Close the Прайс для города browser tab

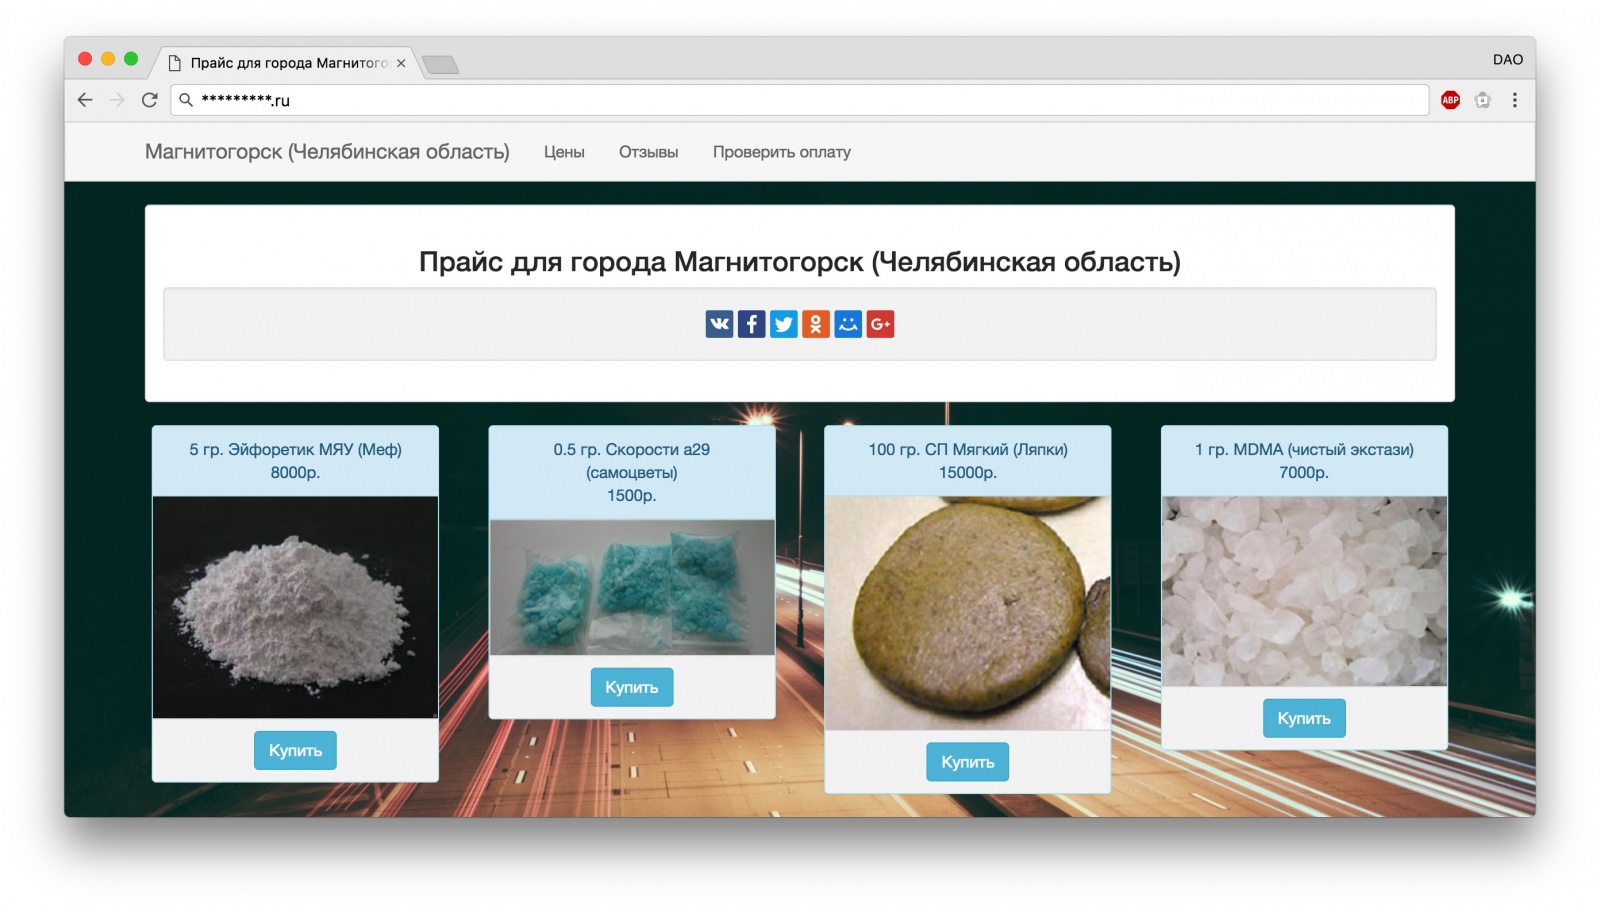click(401, 63)
